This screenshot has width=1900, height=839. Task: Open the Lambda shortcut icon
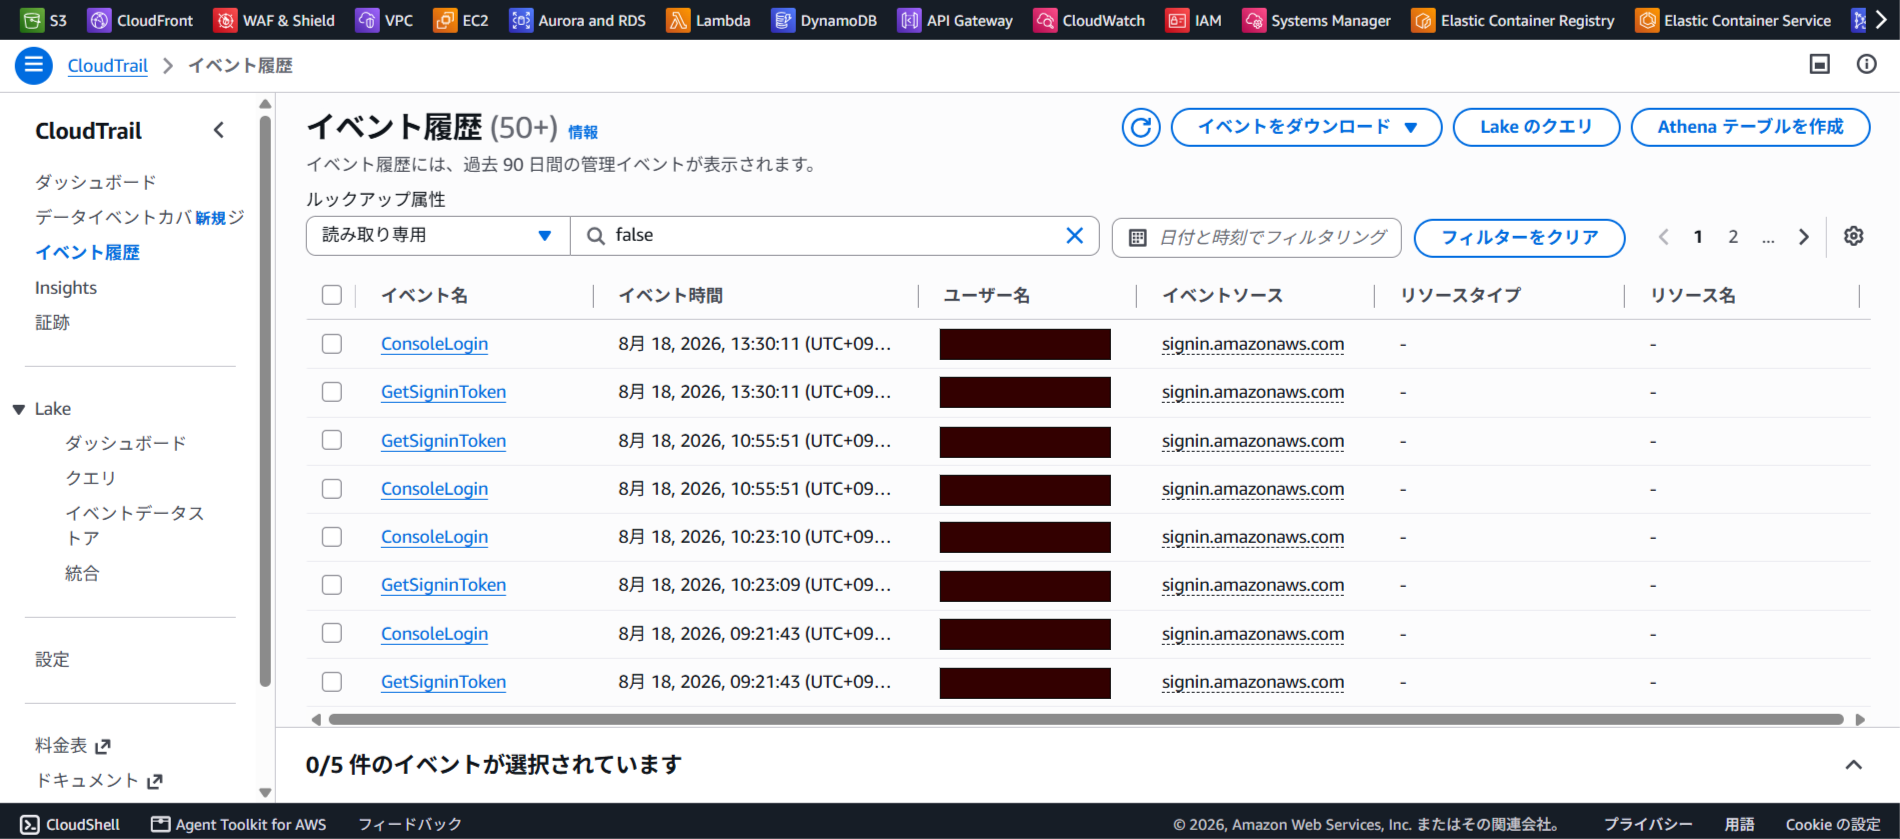[678, 20]
